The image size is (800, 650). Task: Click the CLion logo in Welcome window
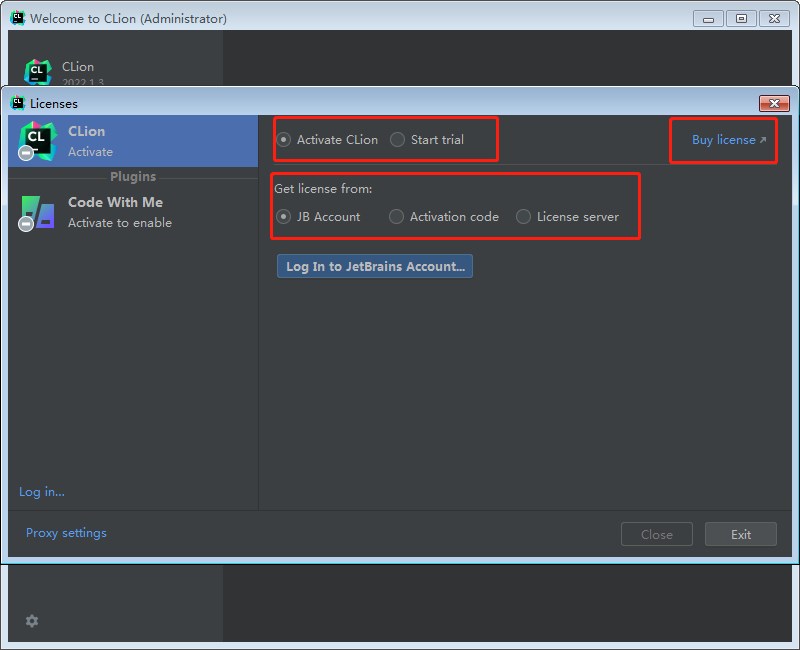38,71
